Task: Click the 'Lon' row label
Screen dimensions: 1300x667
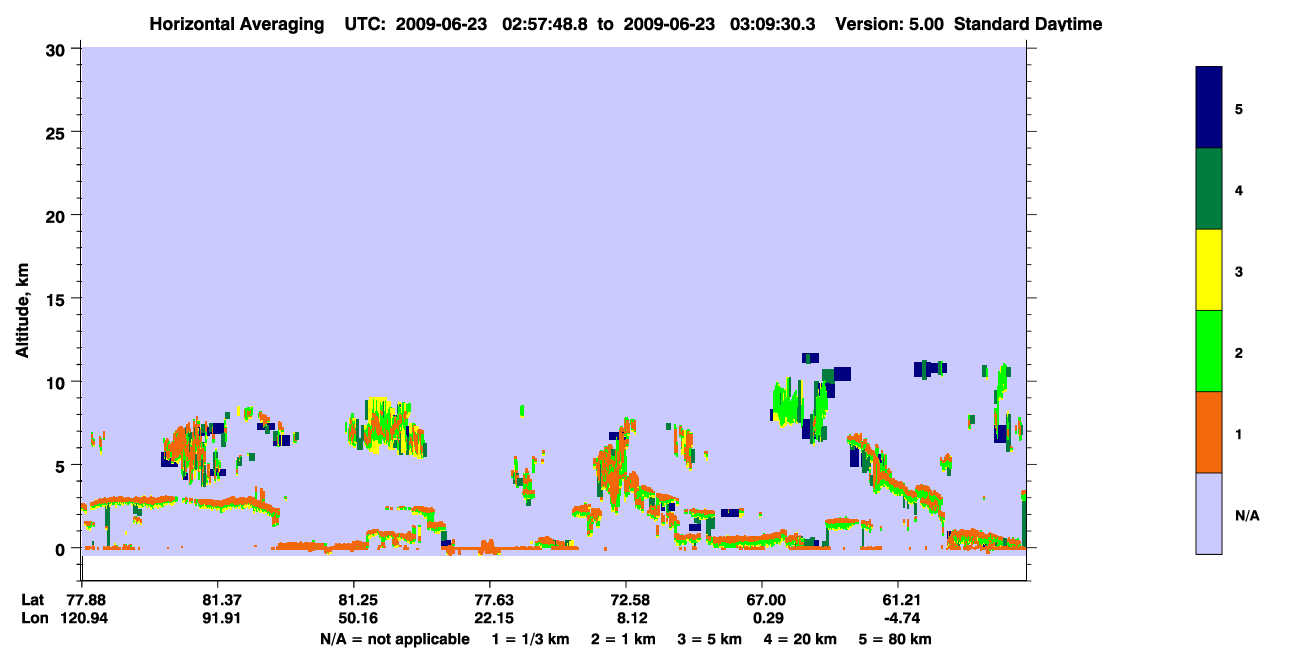Action: [33, 618]
